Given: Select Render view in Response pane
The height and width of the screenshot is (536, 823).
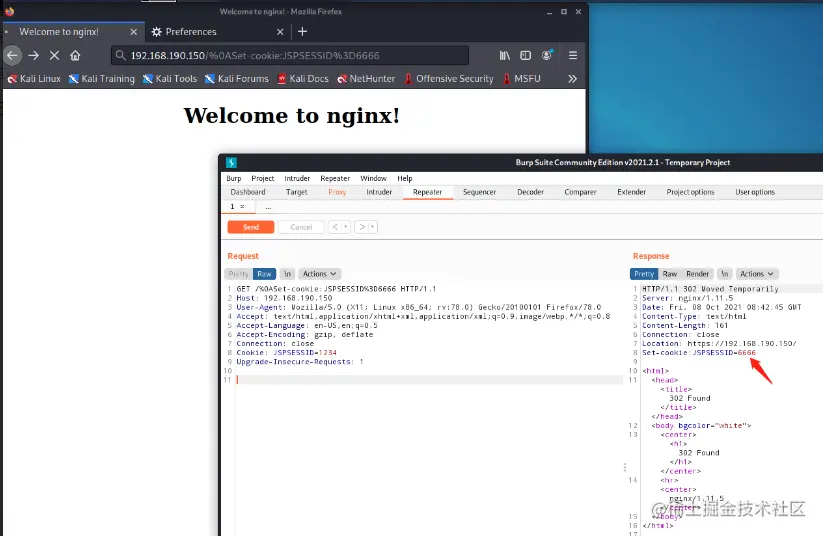Looking at the screenshot, I should click(697, 274).
